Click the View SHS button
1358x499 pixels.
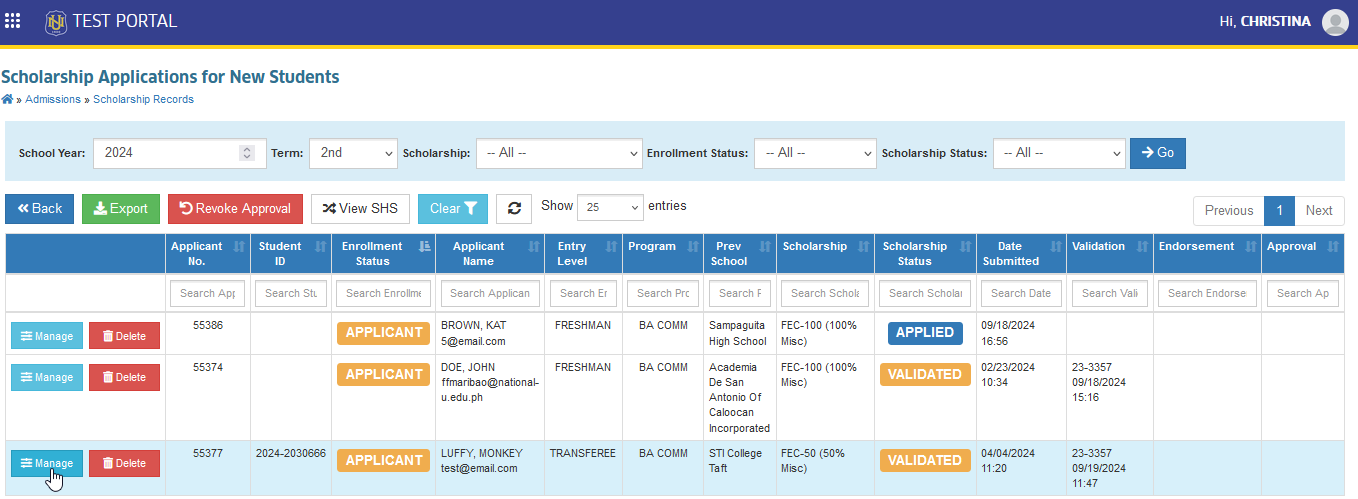point(360,209)
